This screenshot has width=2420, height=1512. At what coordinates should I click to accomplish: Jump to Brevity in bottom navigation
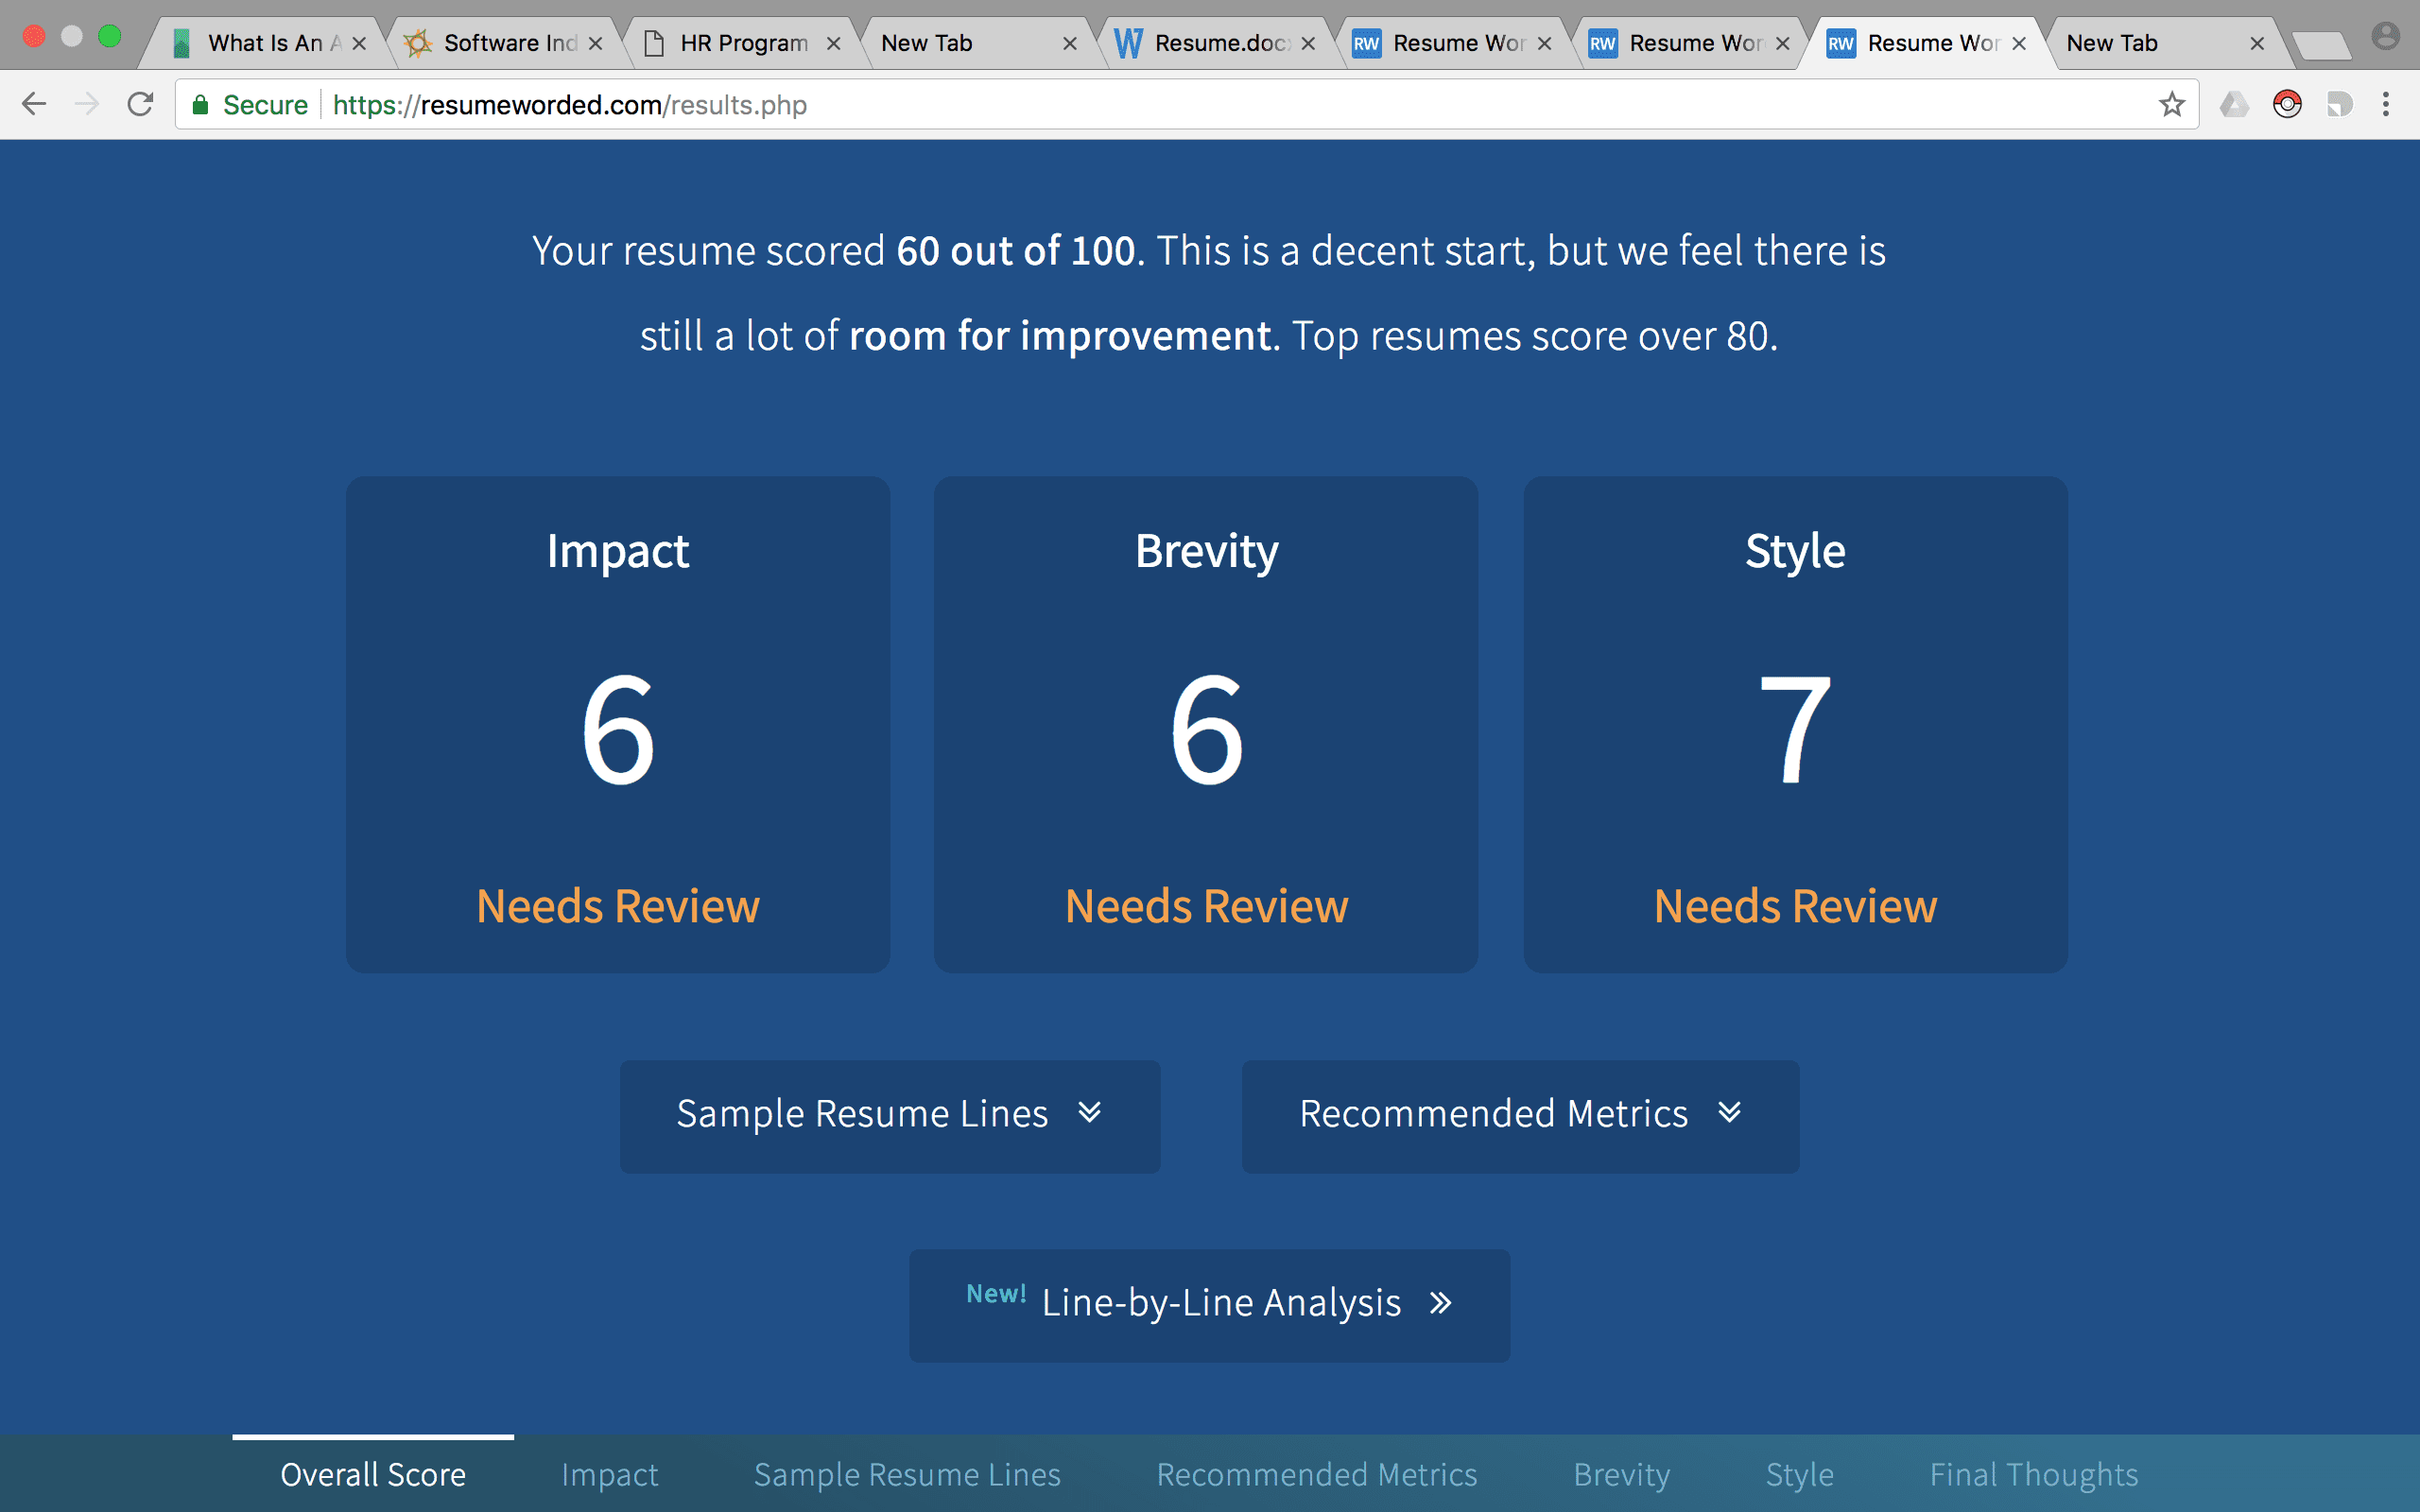[x=1620, y=1475]
